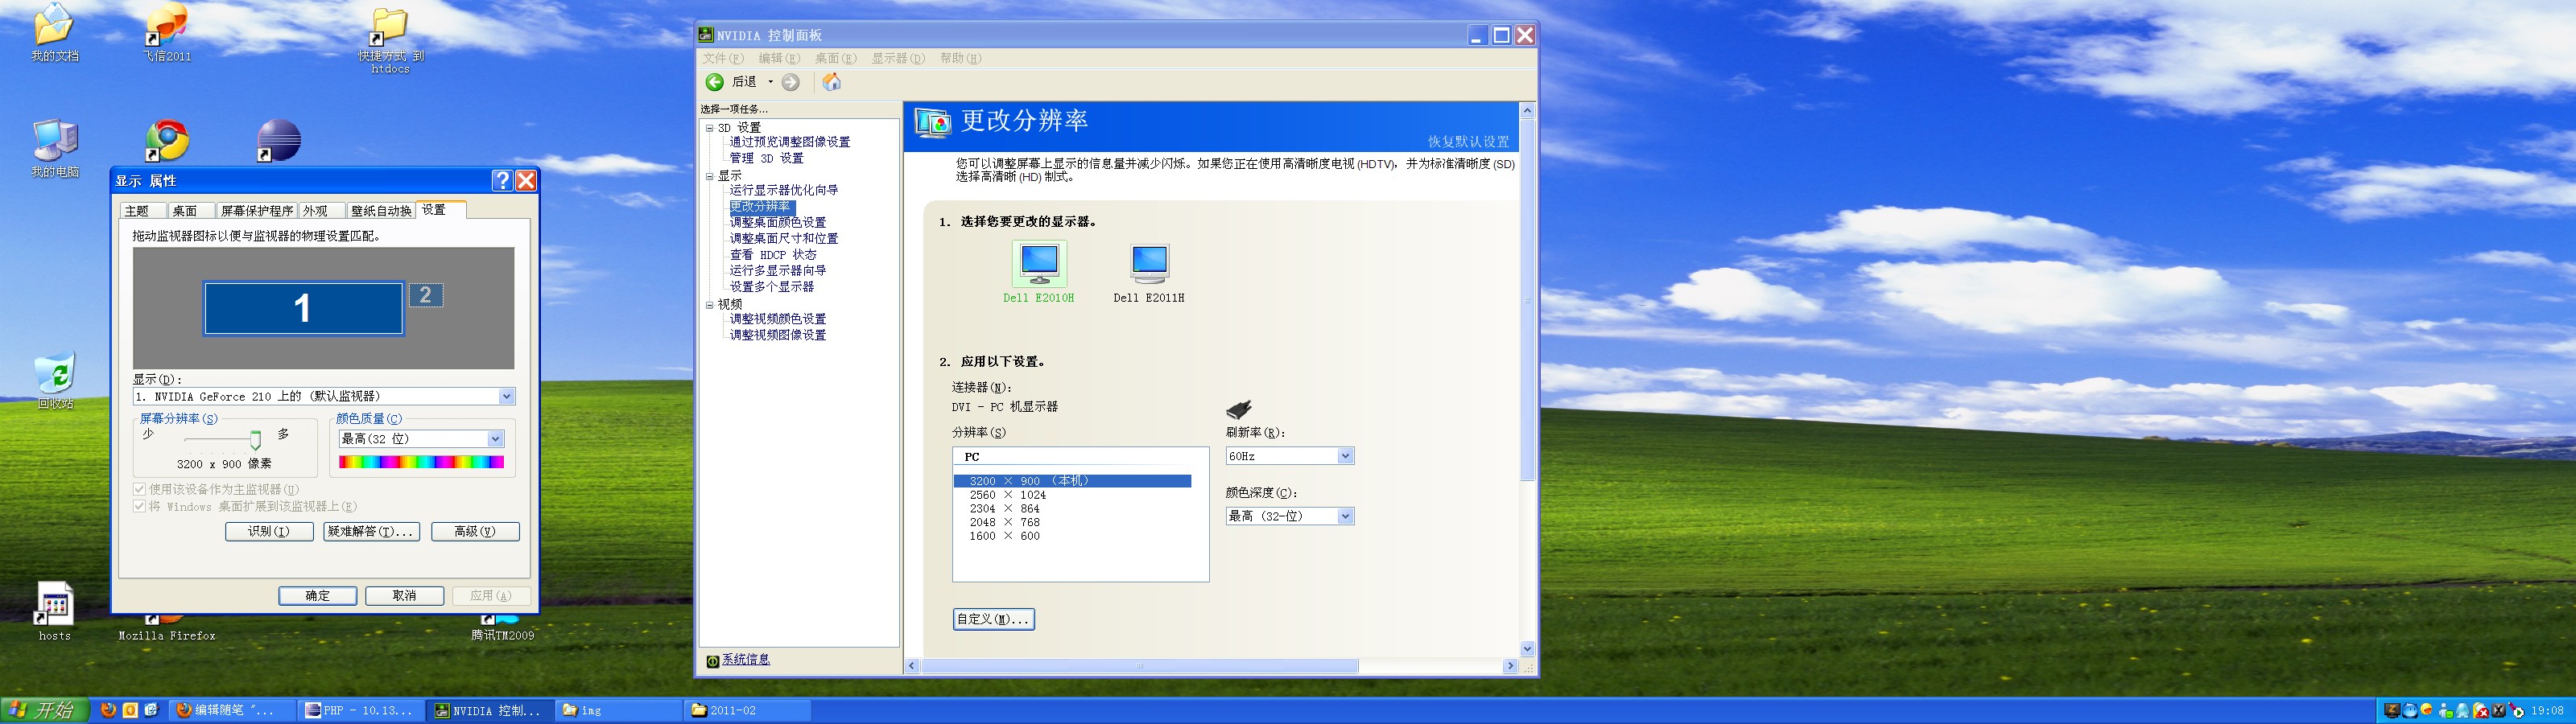Click security shield red X tray icon
Screen dimensions: 2576x724
click(2481, 711)
